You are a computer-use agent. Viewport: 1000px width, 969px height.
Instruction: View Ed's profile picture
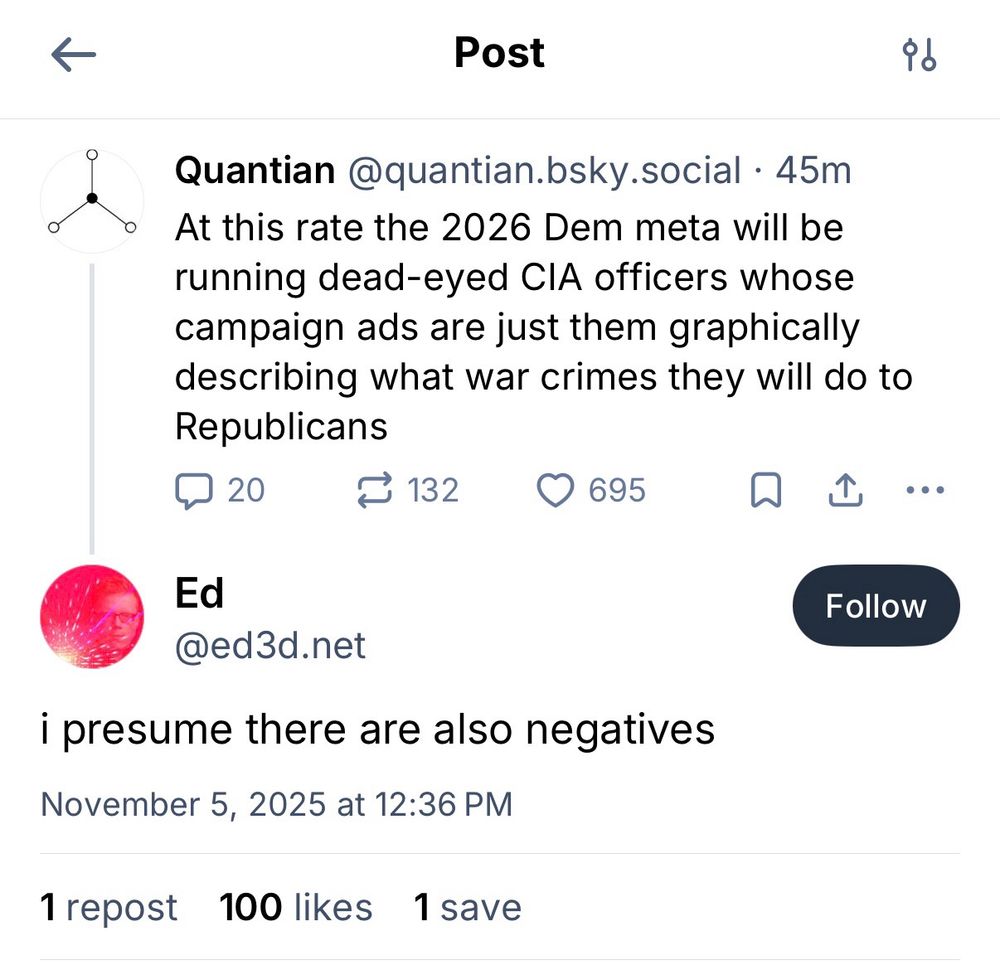92,617
